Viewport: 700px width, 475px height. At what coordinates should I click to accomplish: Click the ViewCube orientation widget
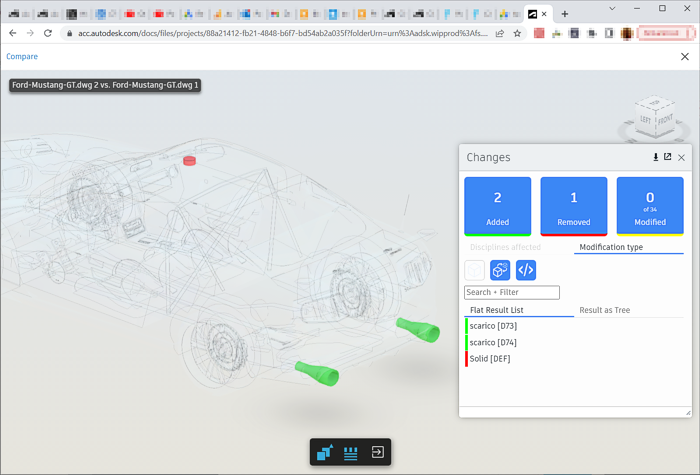654,117
